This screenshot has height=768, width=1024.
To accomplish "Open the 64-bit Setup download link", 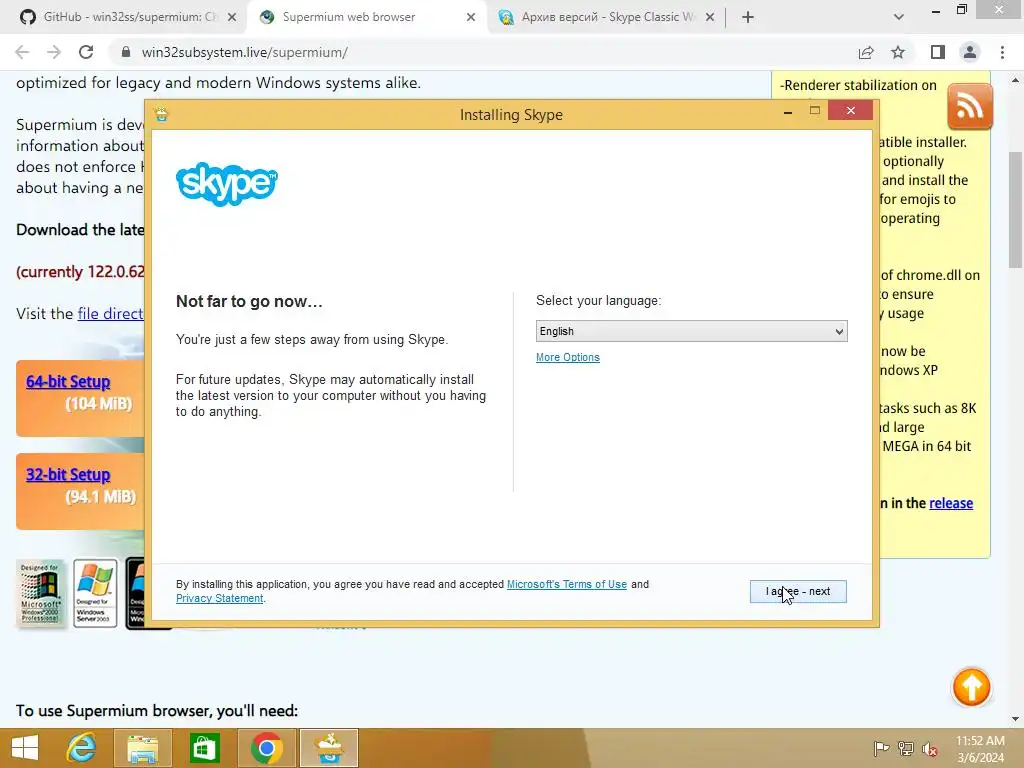I will click(68, 381).
